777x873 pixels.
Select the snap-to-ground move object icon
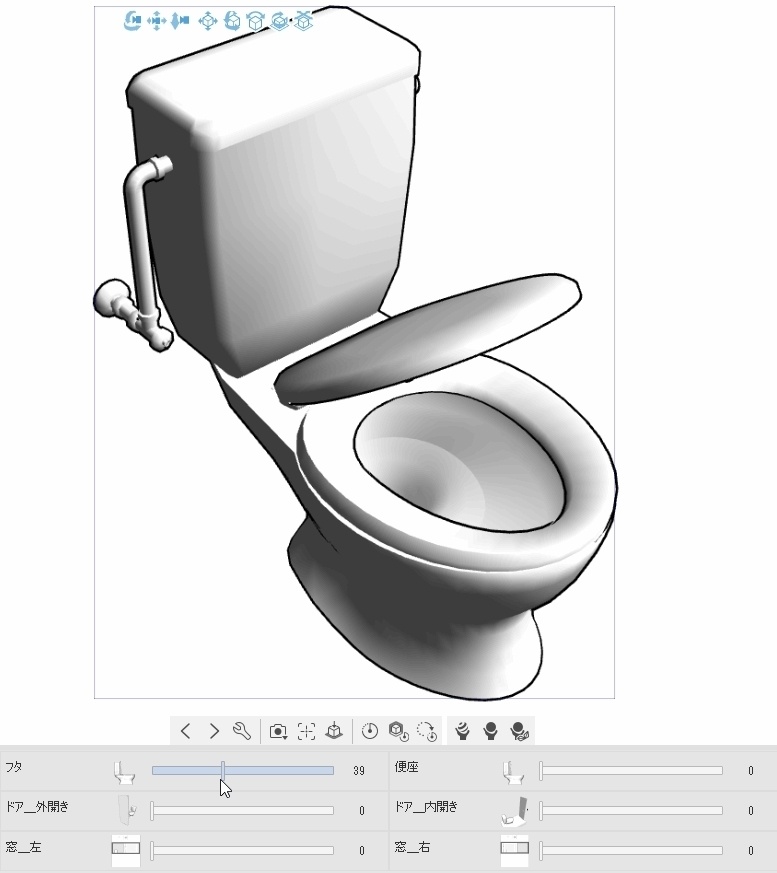pyautogui.click(x=303, y=21)
